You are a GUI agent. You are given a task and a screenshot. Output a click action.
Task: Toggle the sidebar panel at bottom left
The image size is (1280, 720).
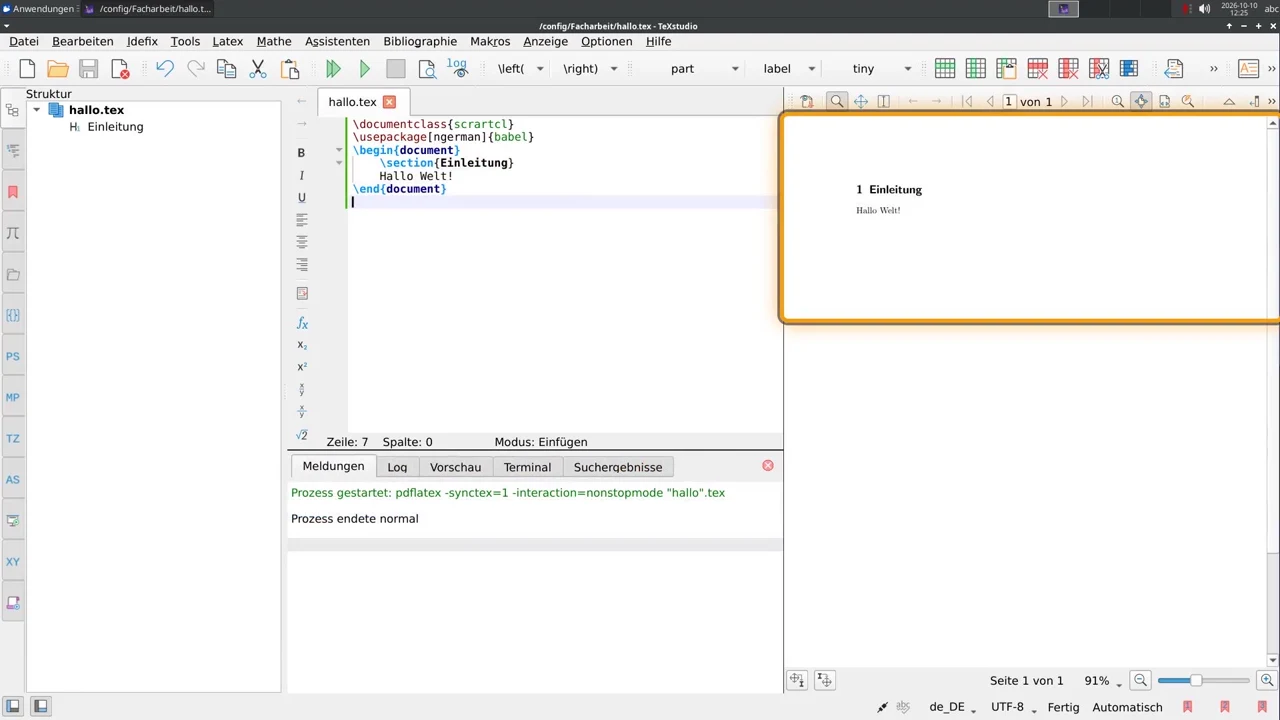14,706
